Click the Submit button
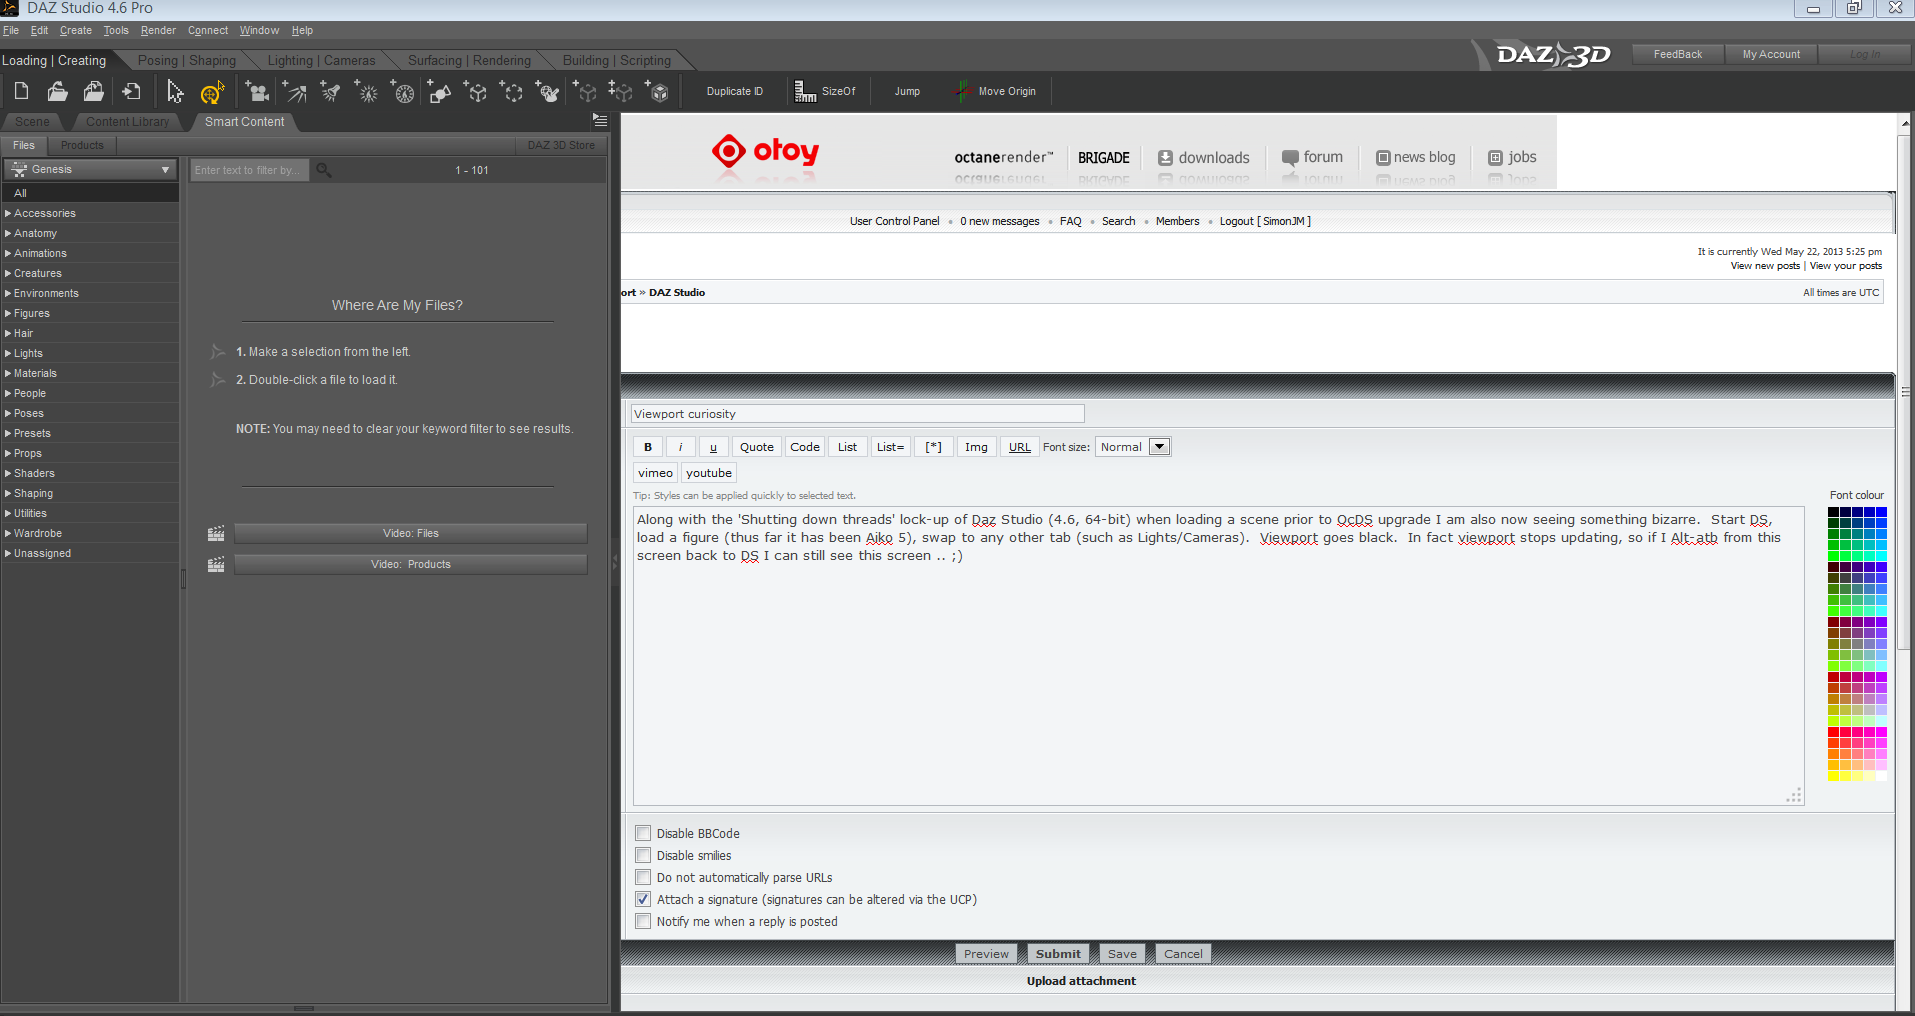 (1058, 954)
